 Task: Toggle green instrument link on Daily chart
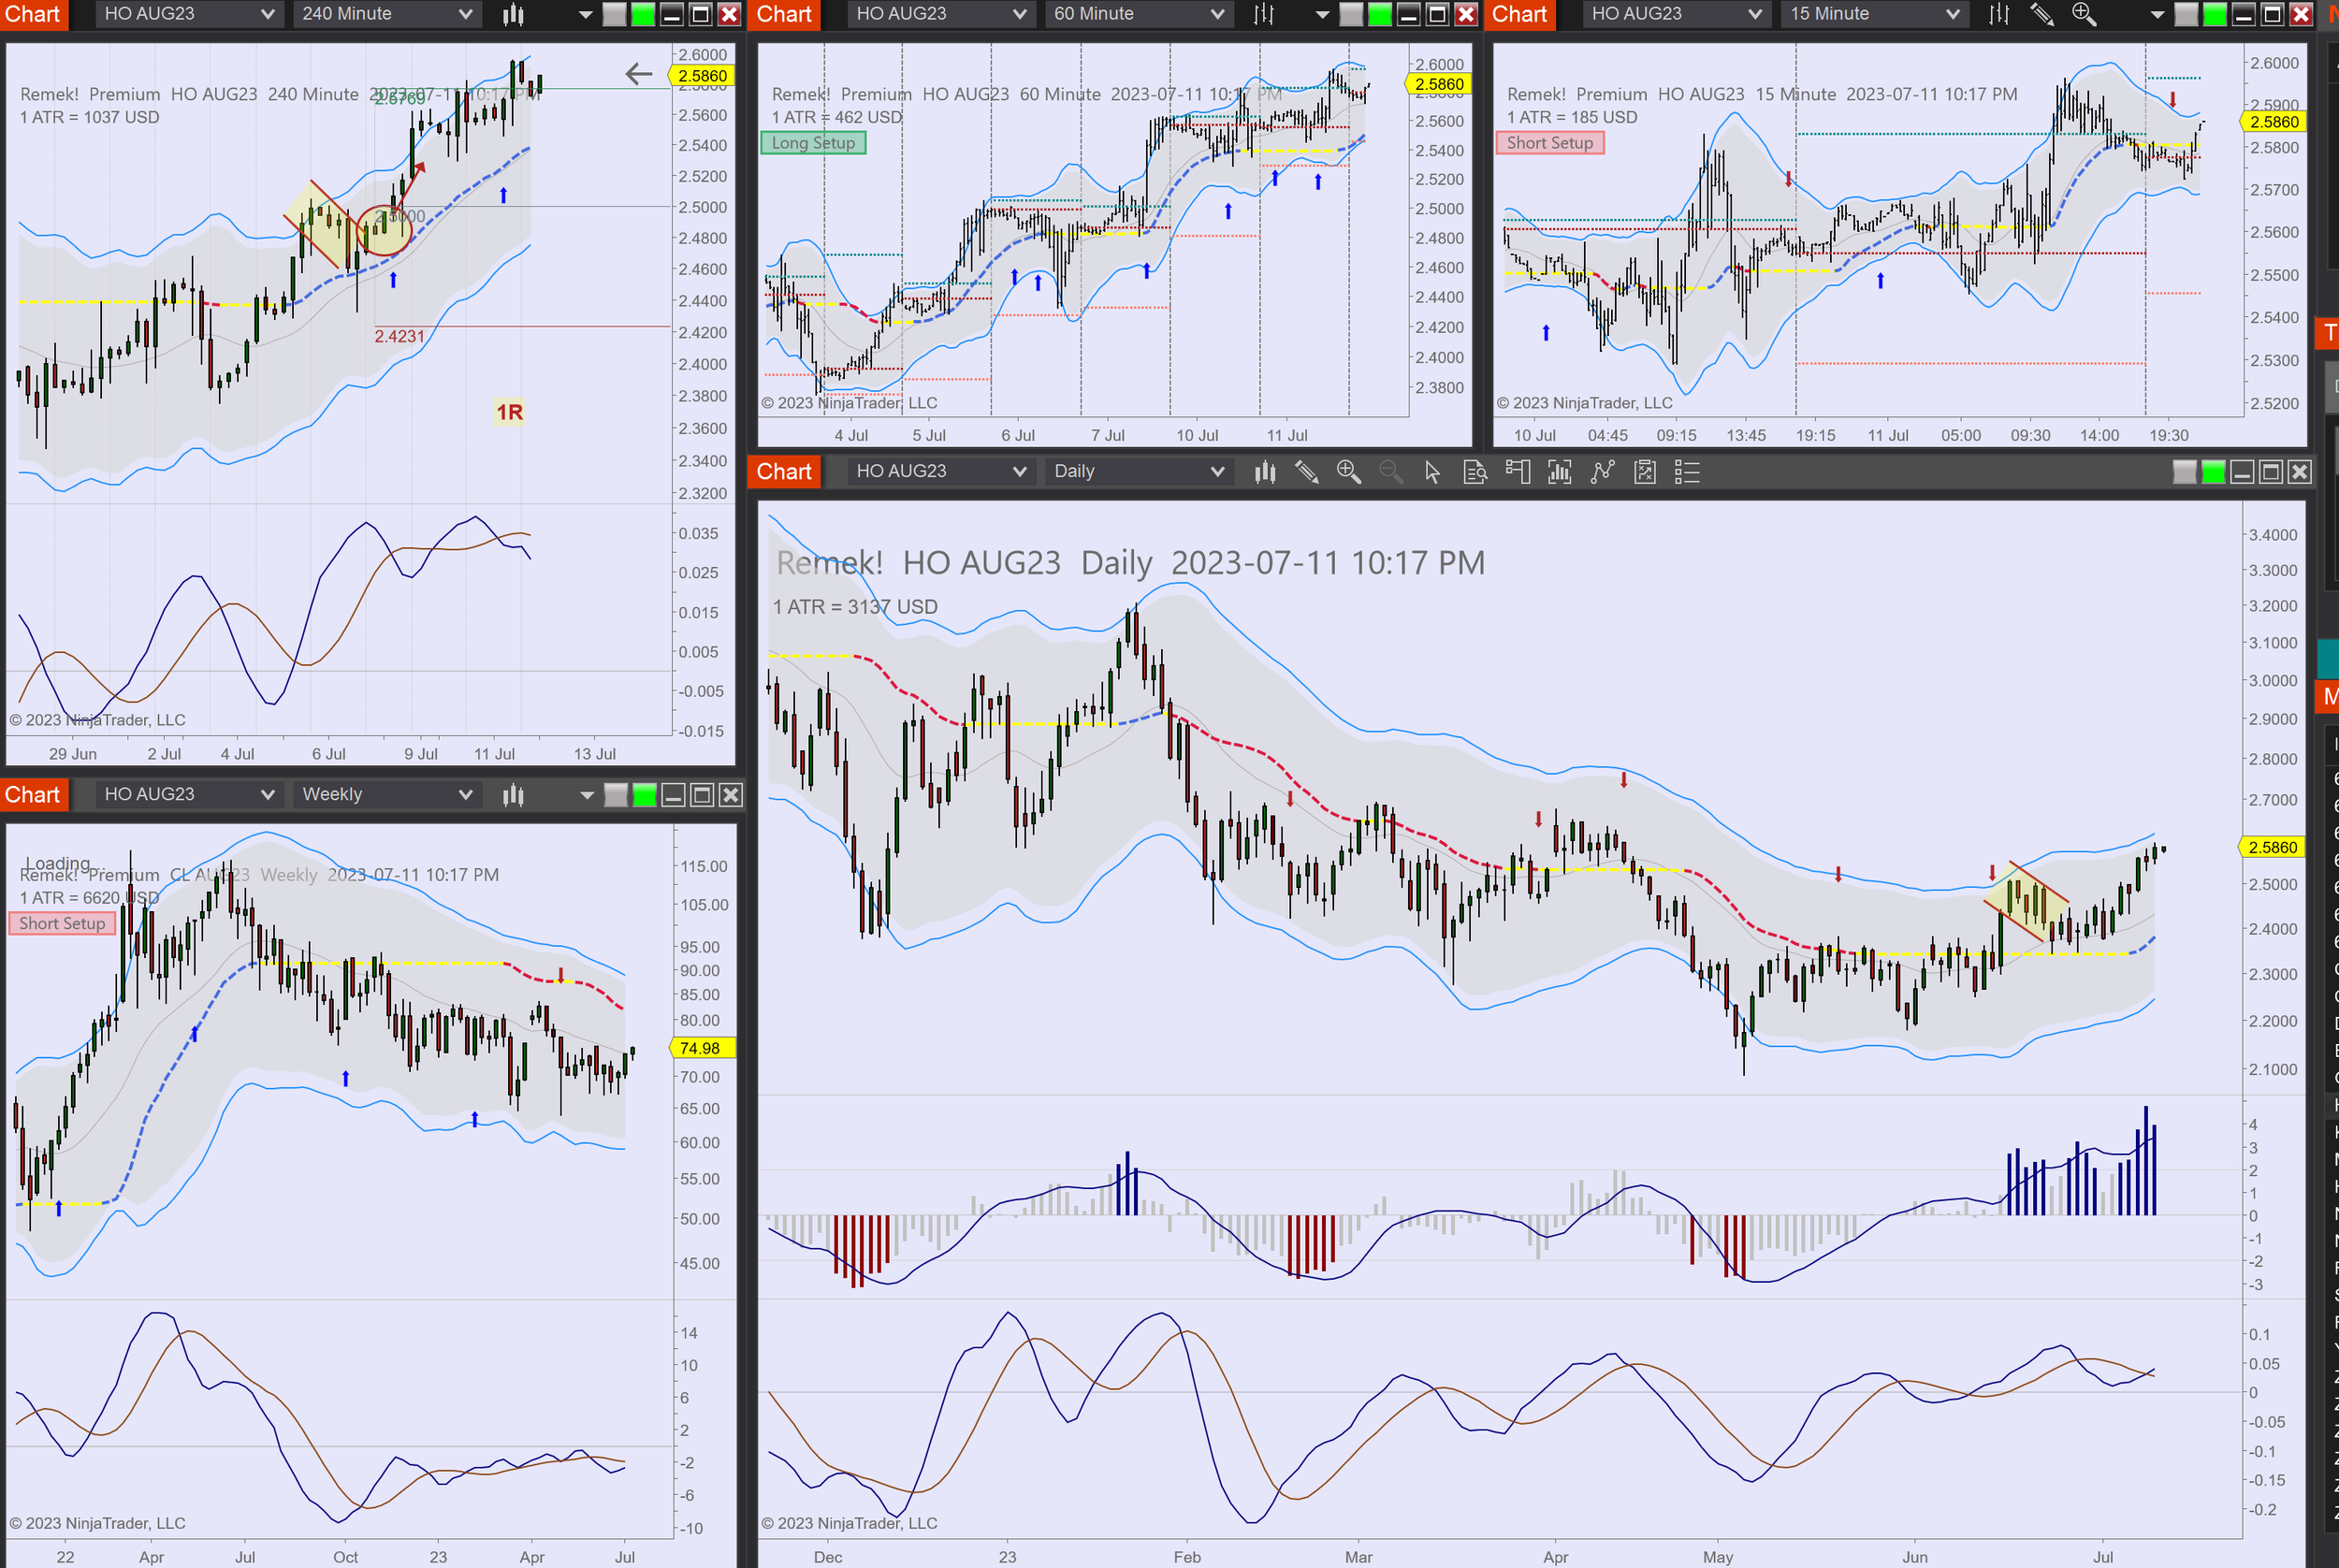click(2213, 472)
